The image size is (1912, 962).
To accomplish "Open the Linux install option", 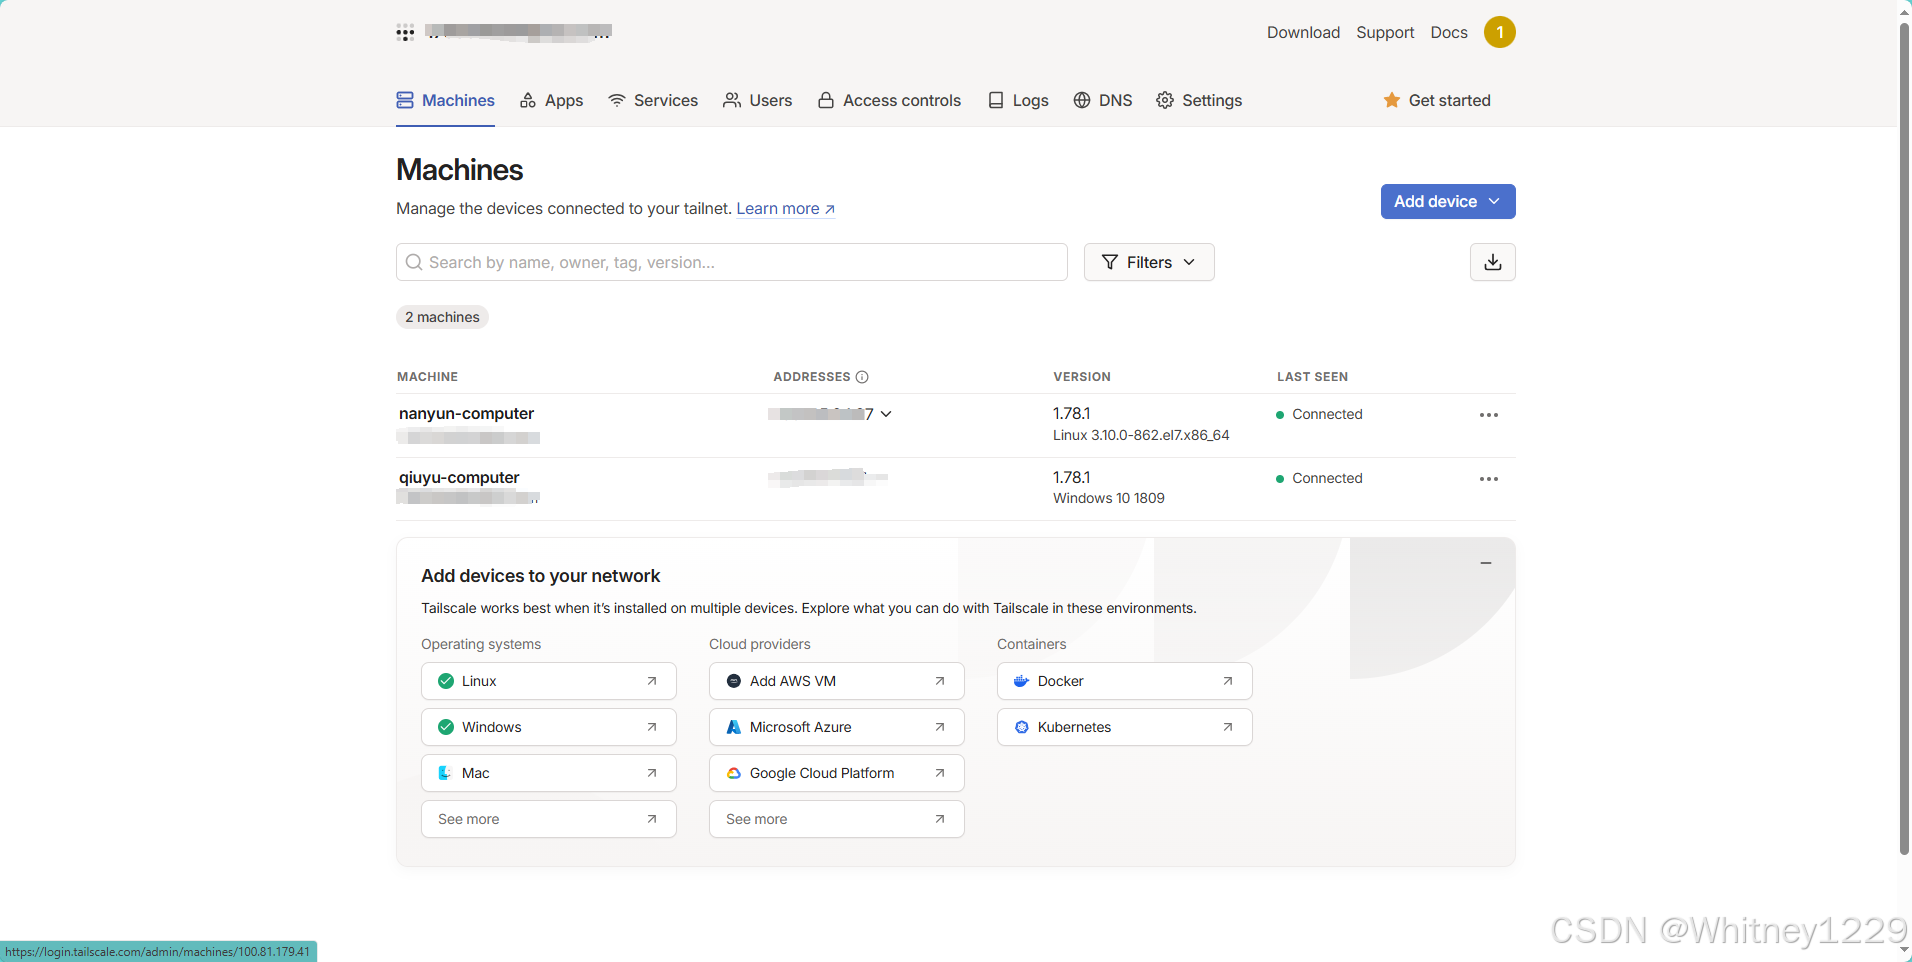I will (549, 681).
